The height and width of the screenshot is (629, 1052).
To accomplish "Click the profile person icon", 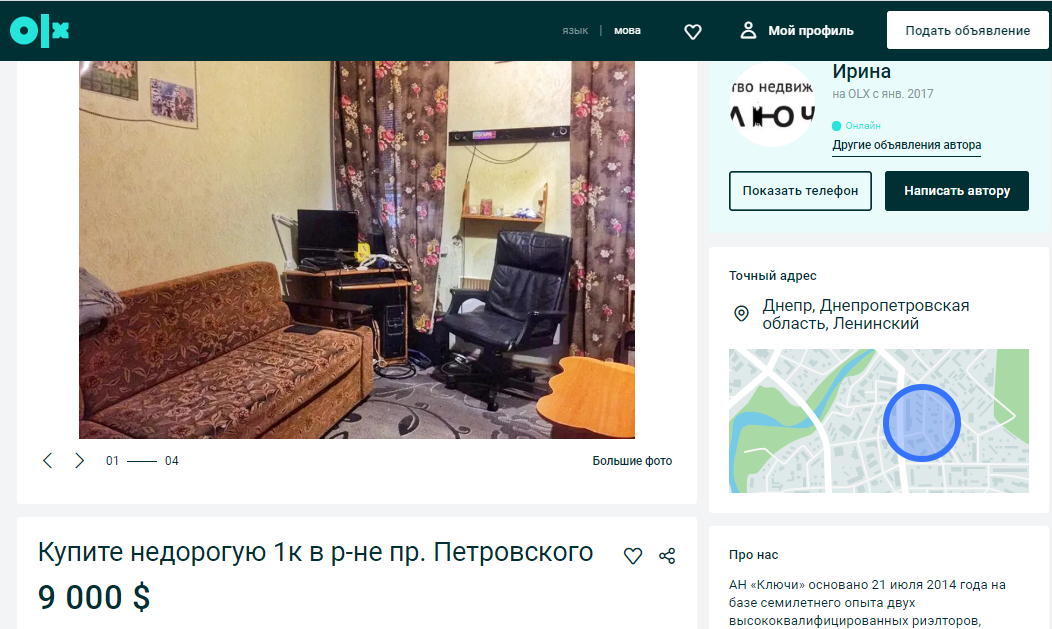I will click(748, 30).
